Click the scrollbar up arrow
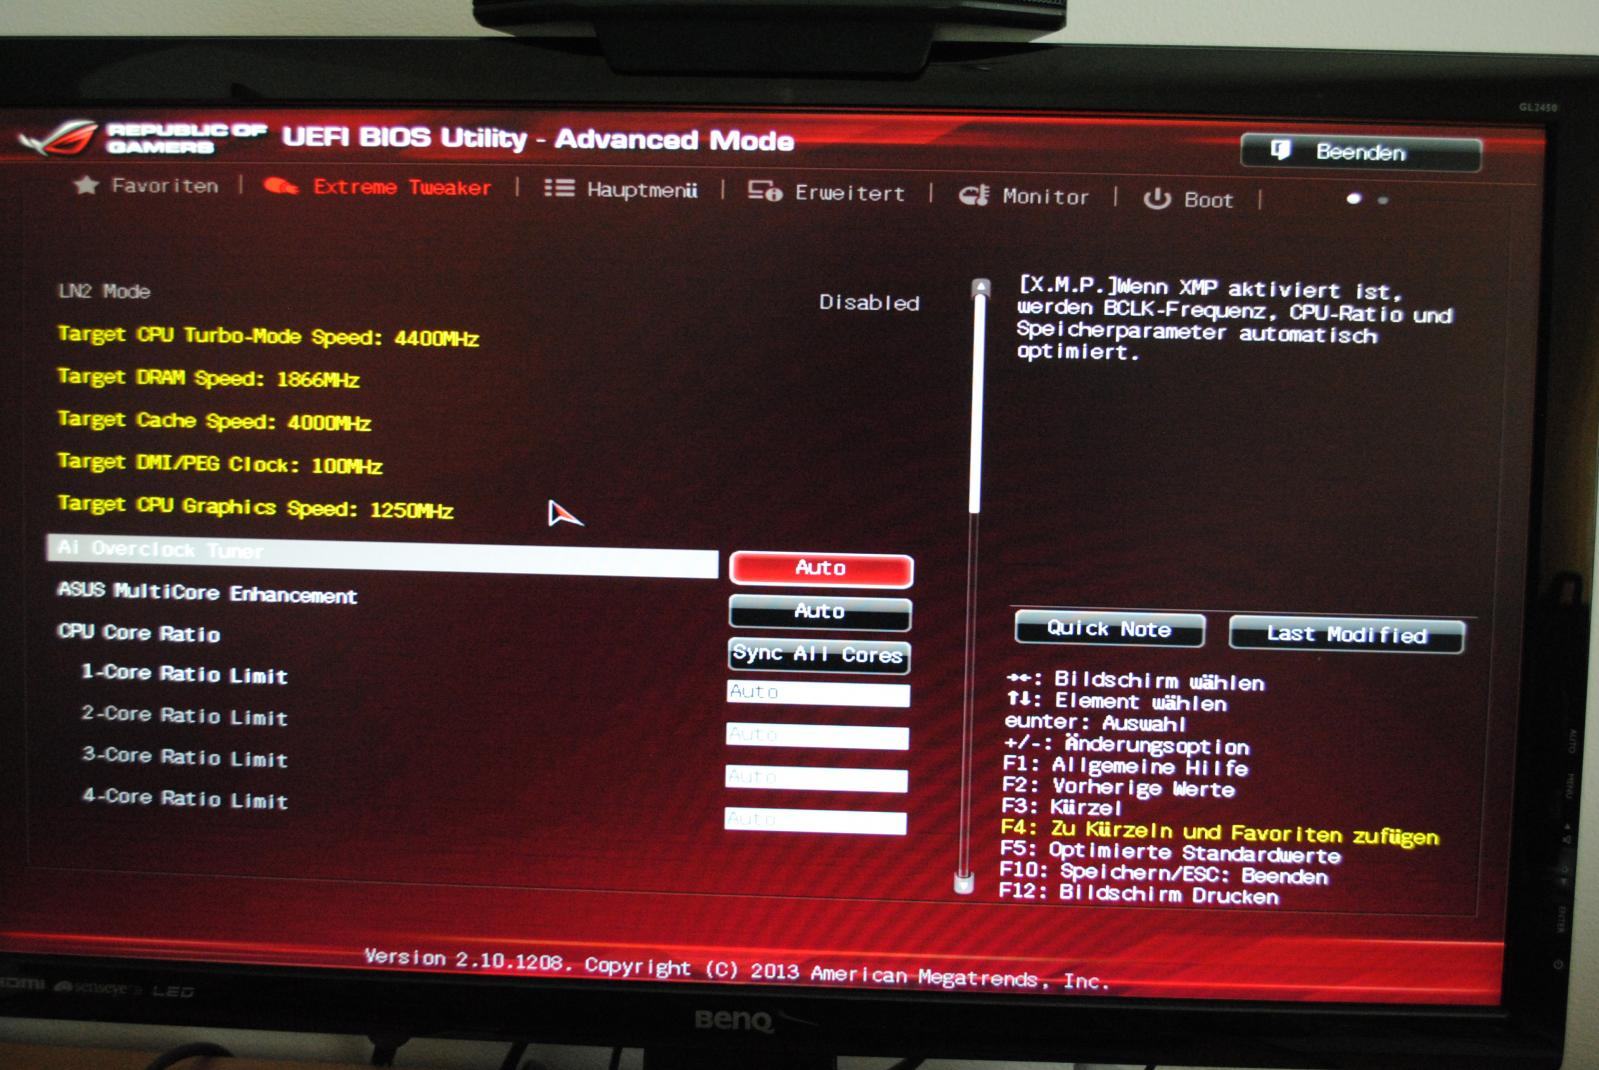Screen dimensions: 1599x1070 coord(981,287)
